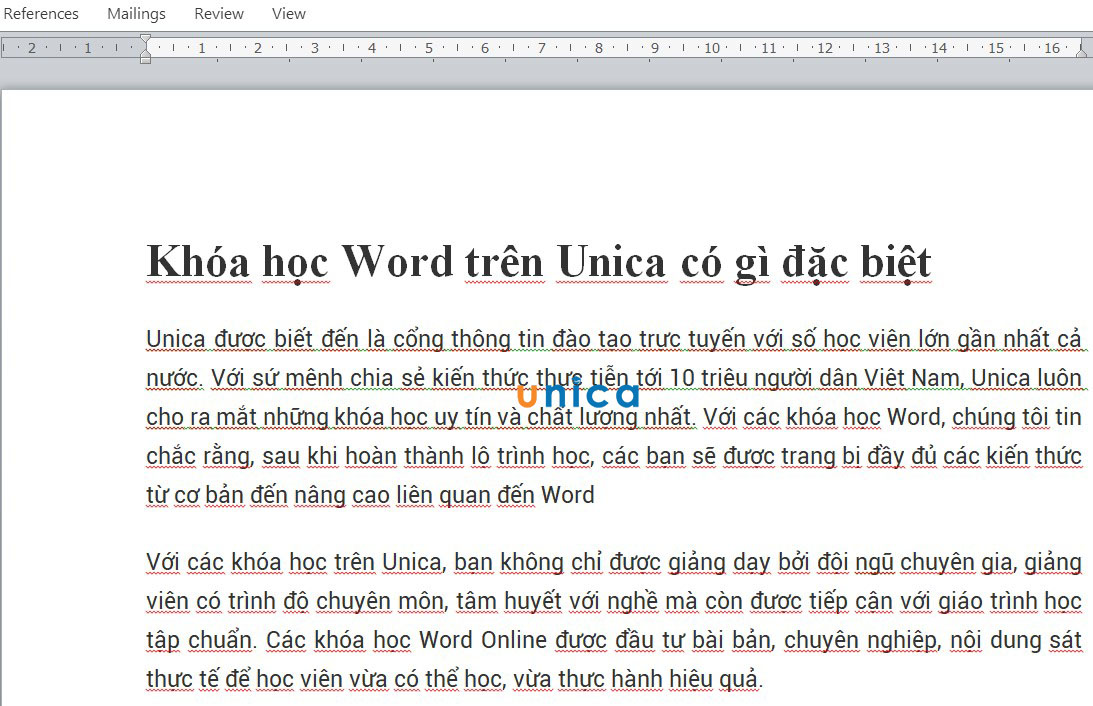The width and height of the screenshot is (1093, 706).
Task: Click the word "Online" in second paragraph
Action: [514, 640]
